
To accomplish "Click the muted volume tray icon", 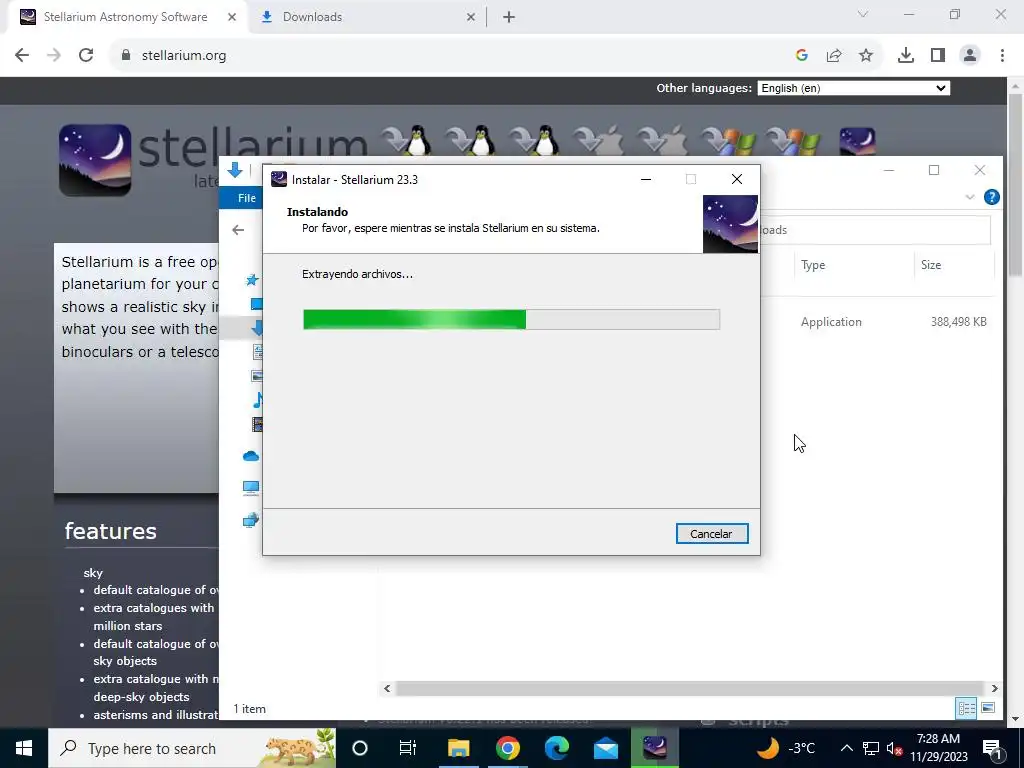I will 894,748.
